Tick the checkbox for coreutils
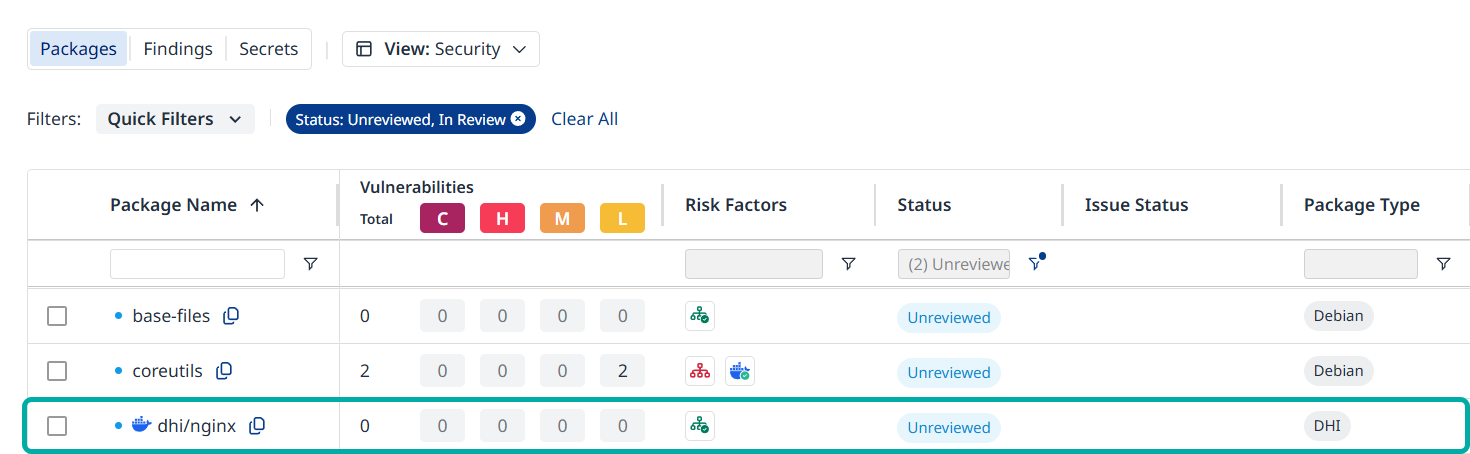The height and width of the screenshot is (454, 1470). tap(57, 371)
